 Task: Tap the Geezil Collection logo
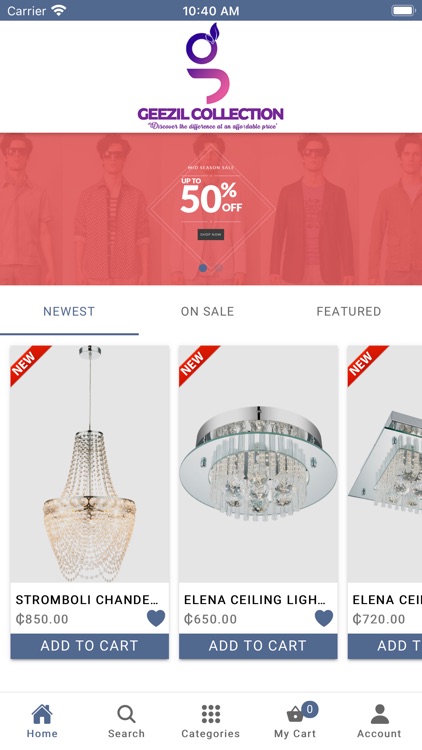pos(211,77)
